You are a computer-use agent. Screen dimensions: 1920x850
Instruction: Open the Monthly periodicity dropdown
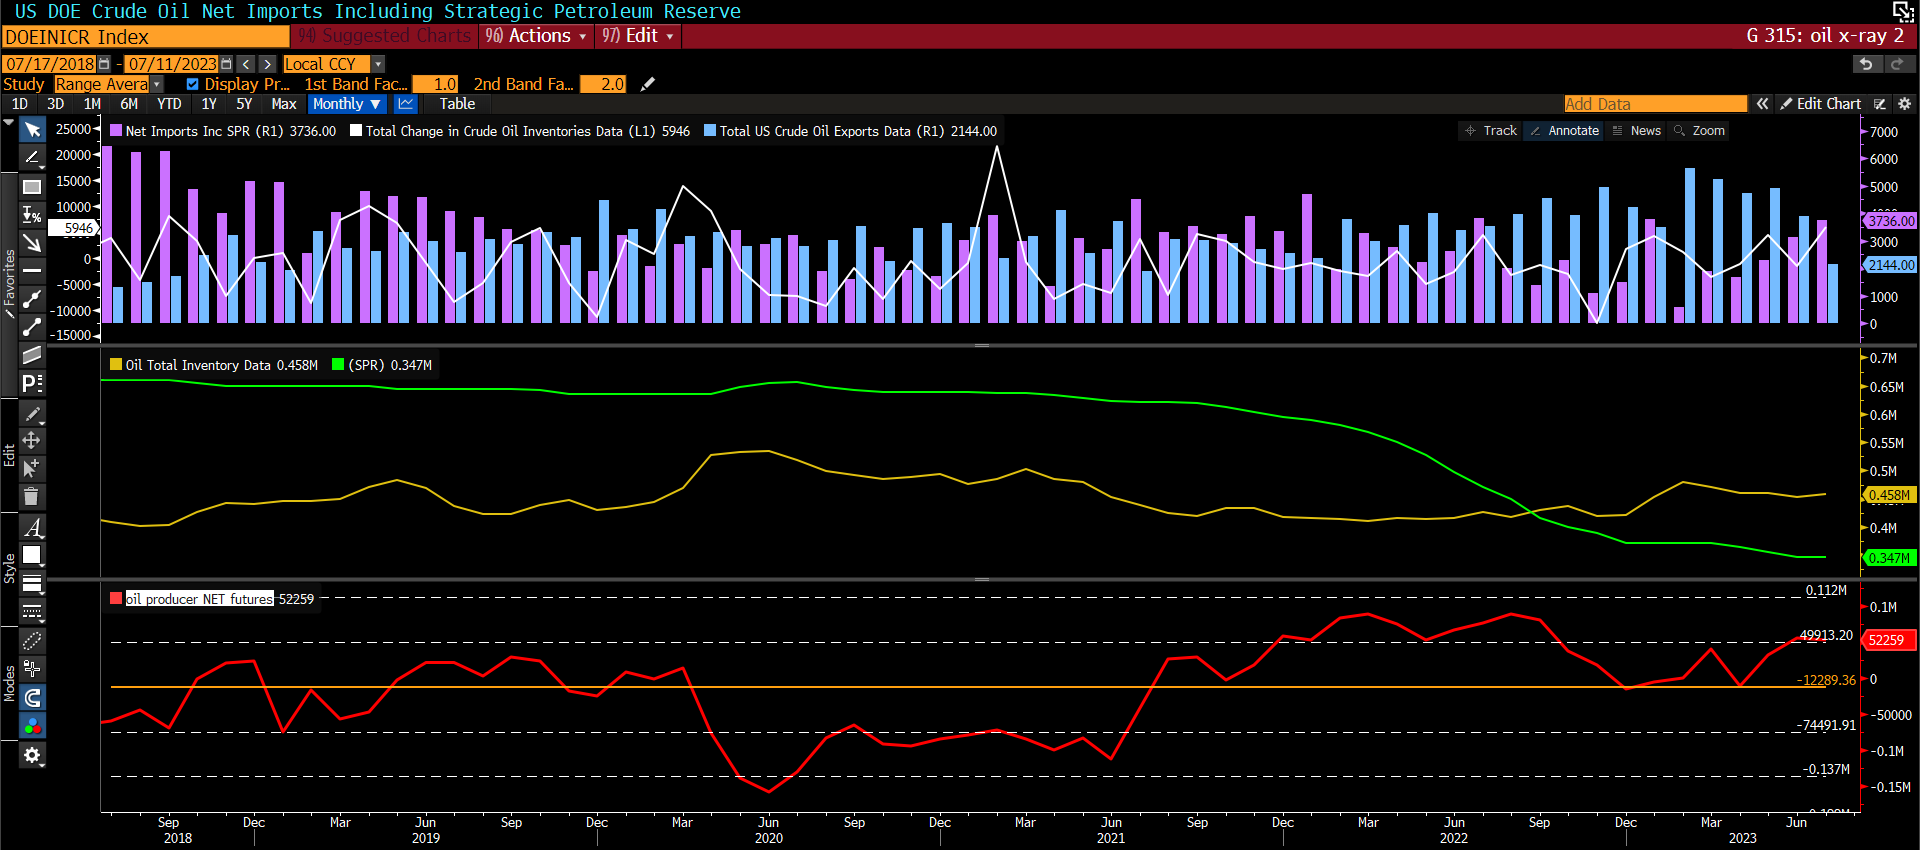(x=347, y=104)
